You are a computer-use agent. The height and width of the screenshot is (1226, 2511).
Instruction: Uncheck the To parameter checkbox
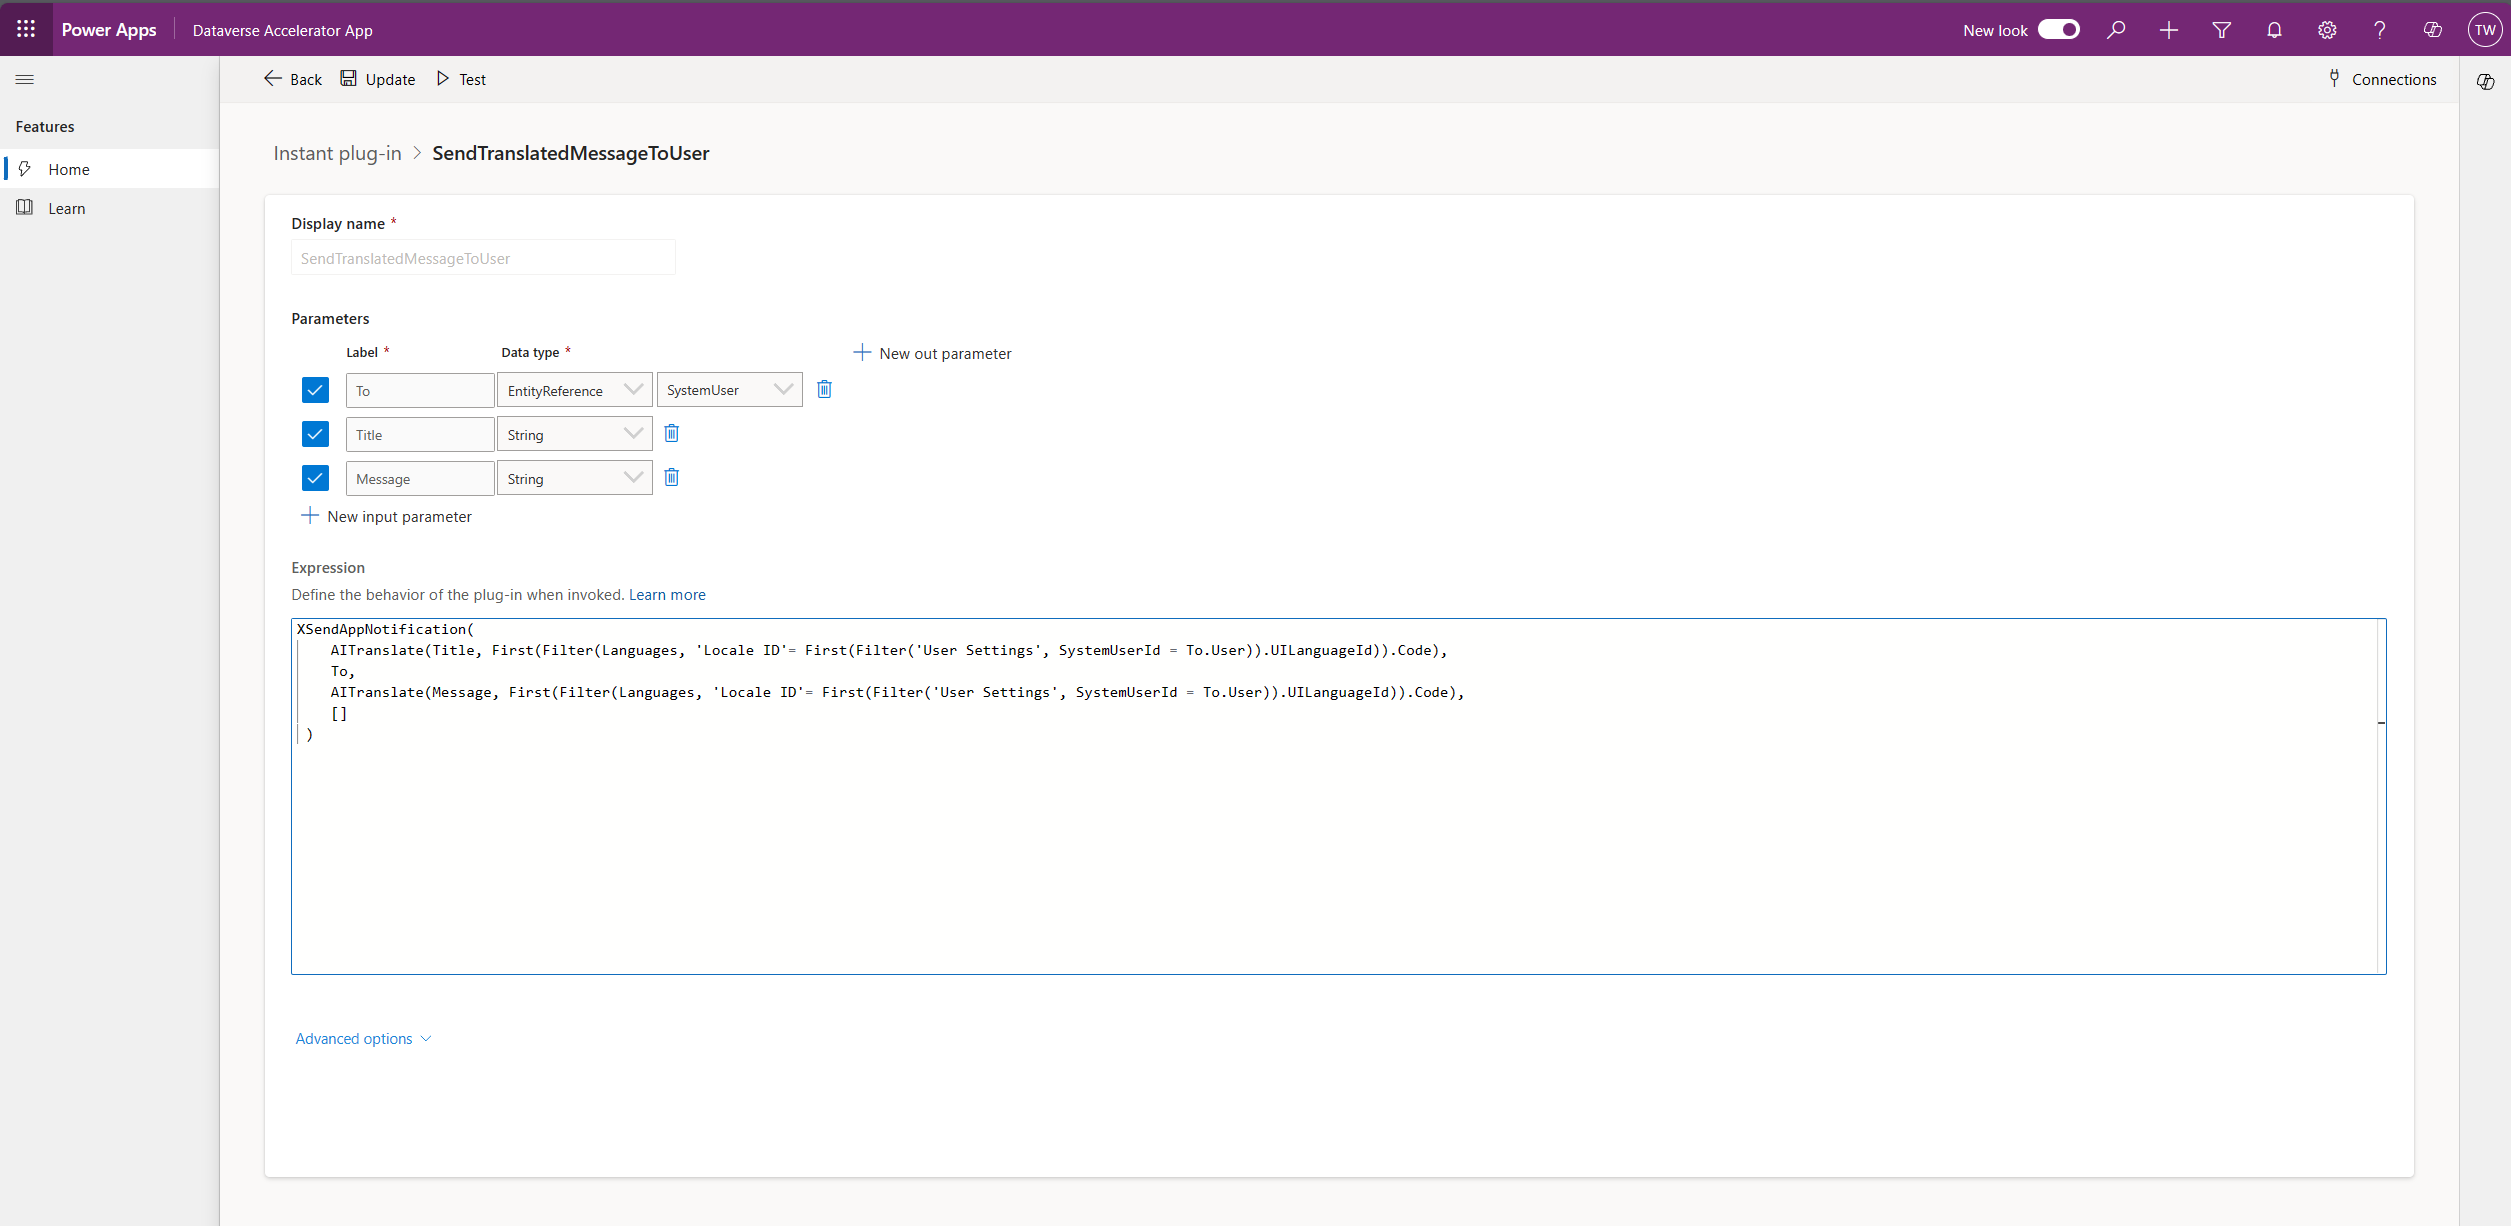pos(315,390)
